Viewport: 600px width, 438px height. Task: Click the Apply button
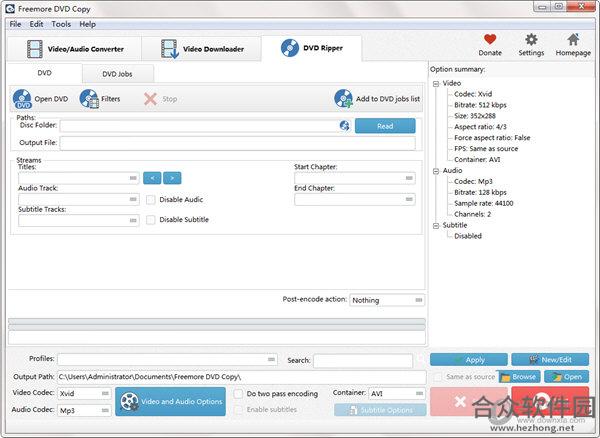[x=469, y=360]
